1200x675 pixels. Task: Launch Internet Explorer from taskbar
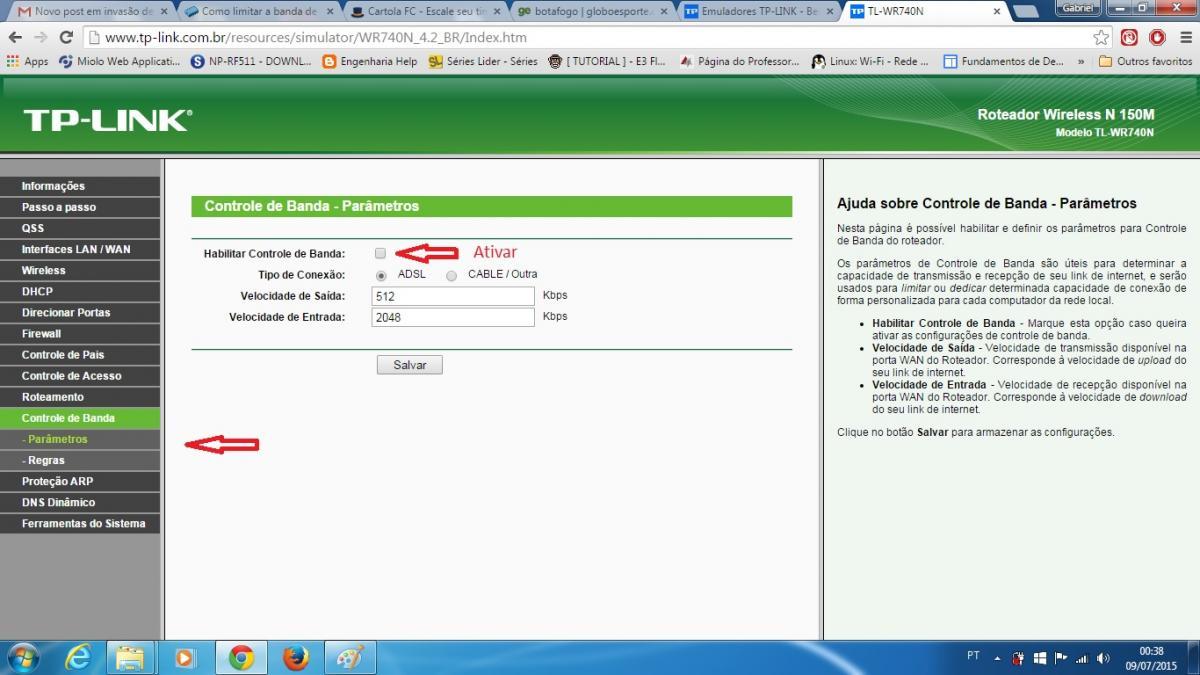point(78,657)
